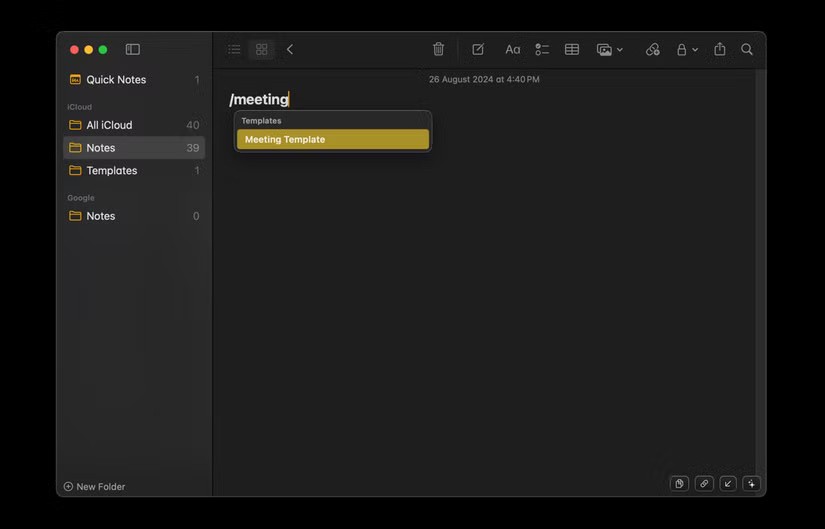825x529 pixels.
Task: Create a new note with compose icon
Action: point(478,49)
